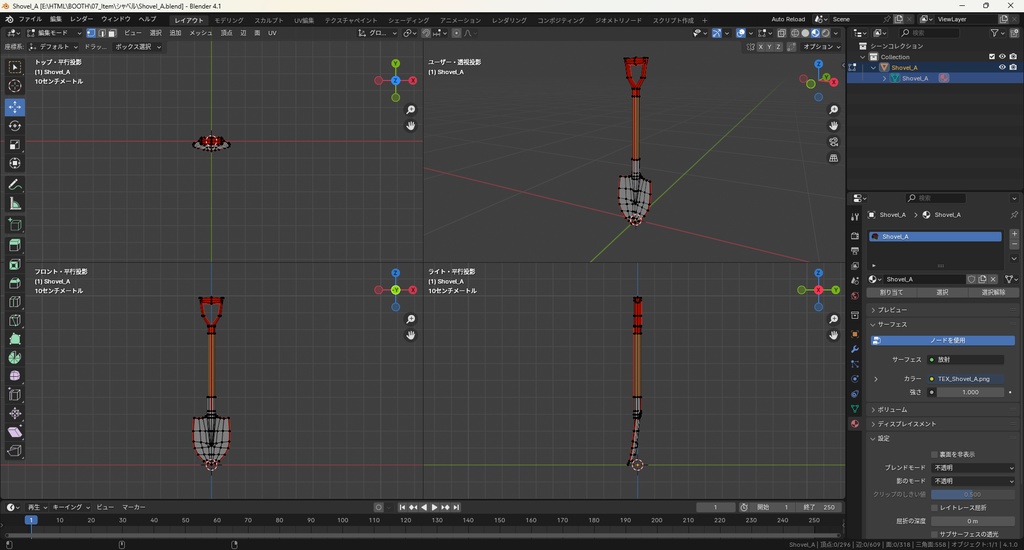Switch to the UV編集 workspace tab
Screen dimensions: 1024x550
coord(304,20)
